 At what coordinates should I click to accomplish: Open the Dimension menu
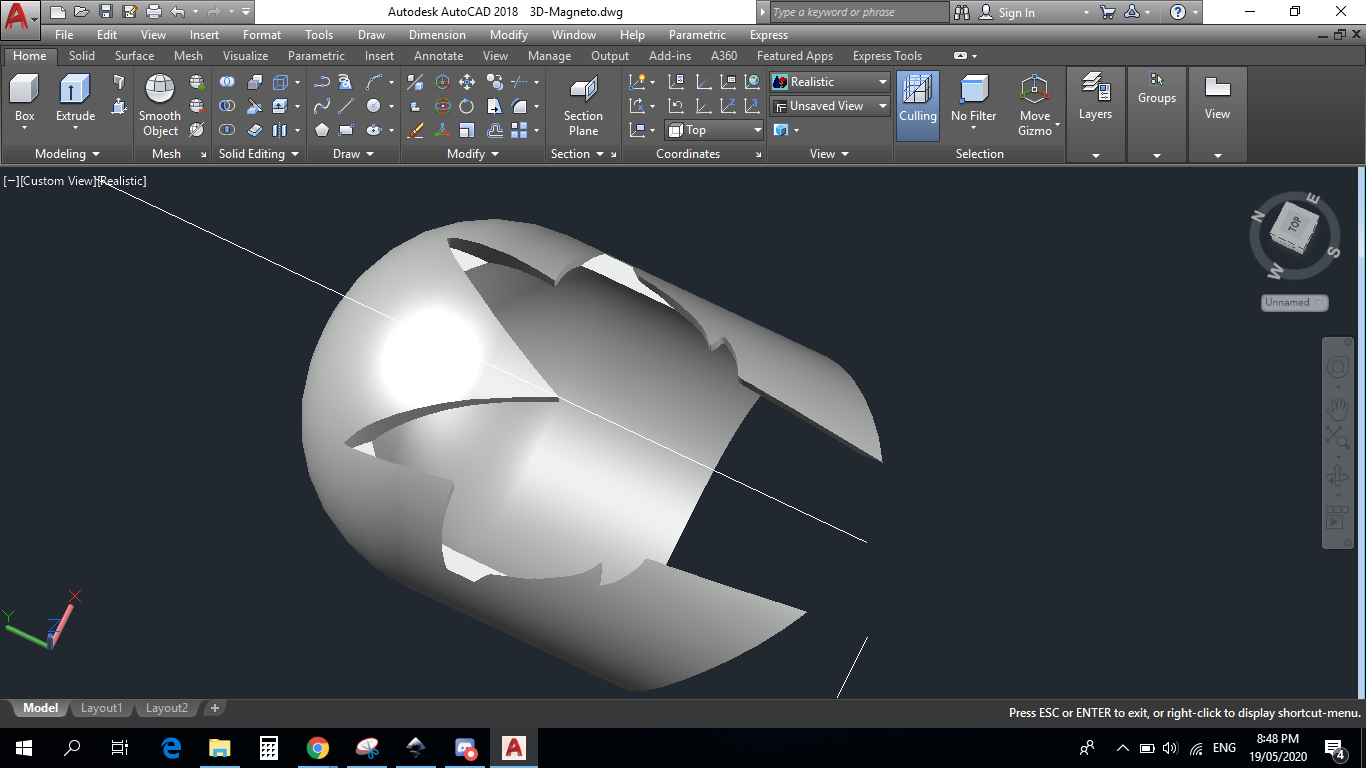click(437, 34)
